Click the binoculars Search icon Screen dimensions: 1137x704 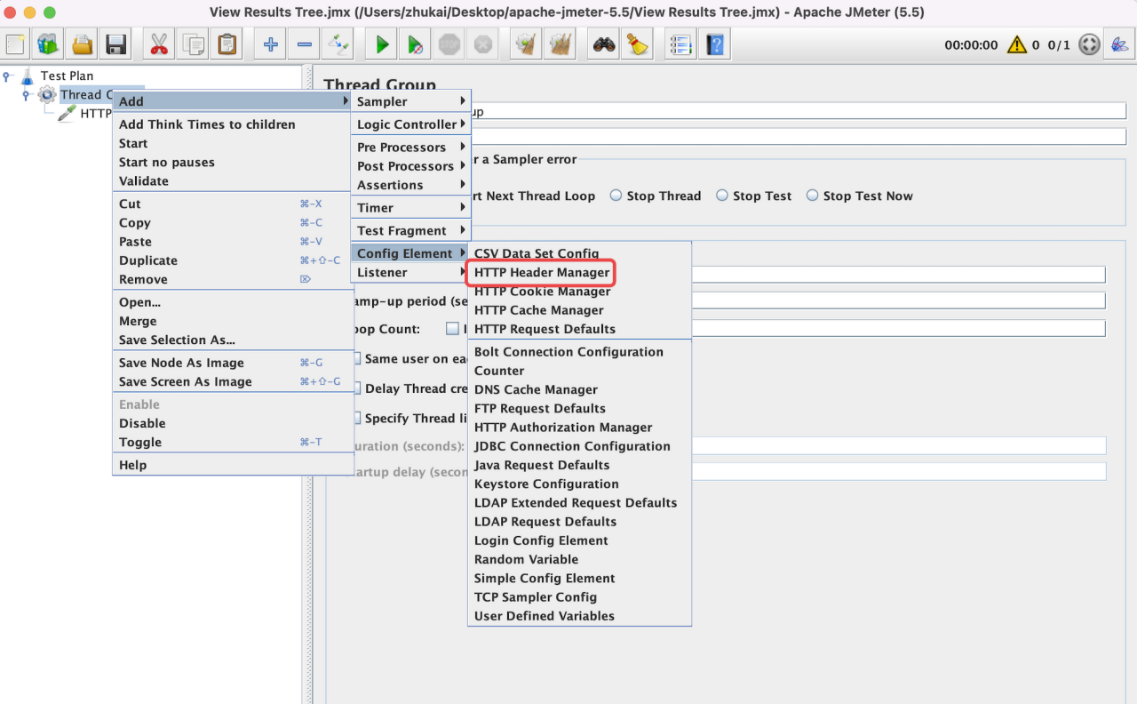pyautogui.click(x=603, y=45)
